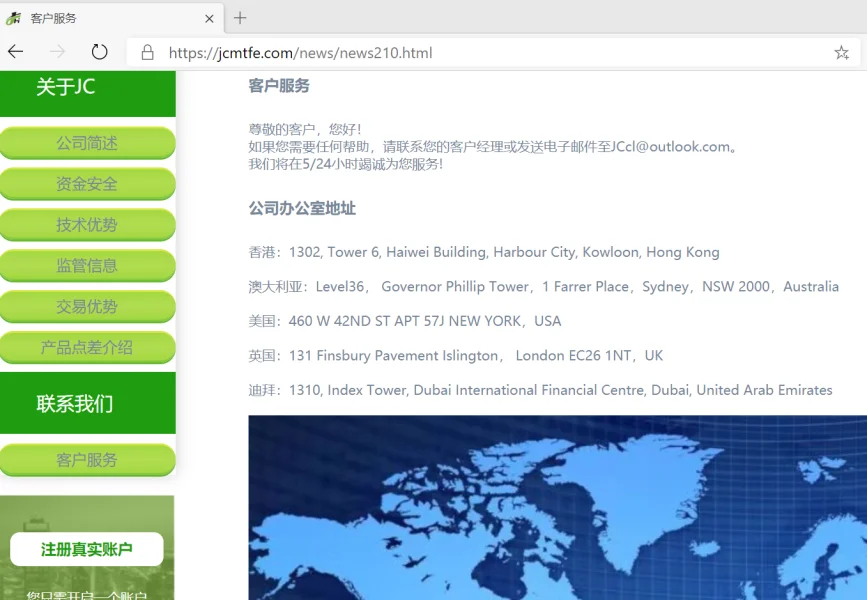Open a new tab with plus icon
Screen dimensions: 867x600
point(240,18)
